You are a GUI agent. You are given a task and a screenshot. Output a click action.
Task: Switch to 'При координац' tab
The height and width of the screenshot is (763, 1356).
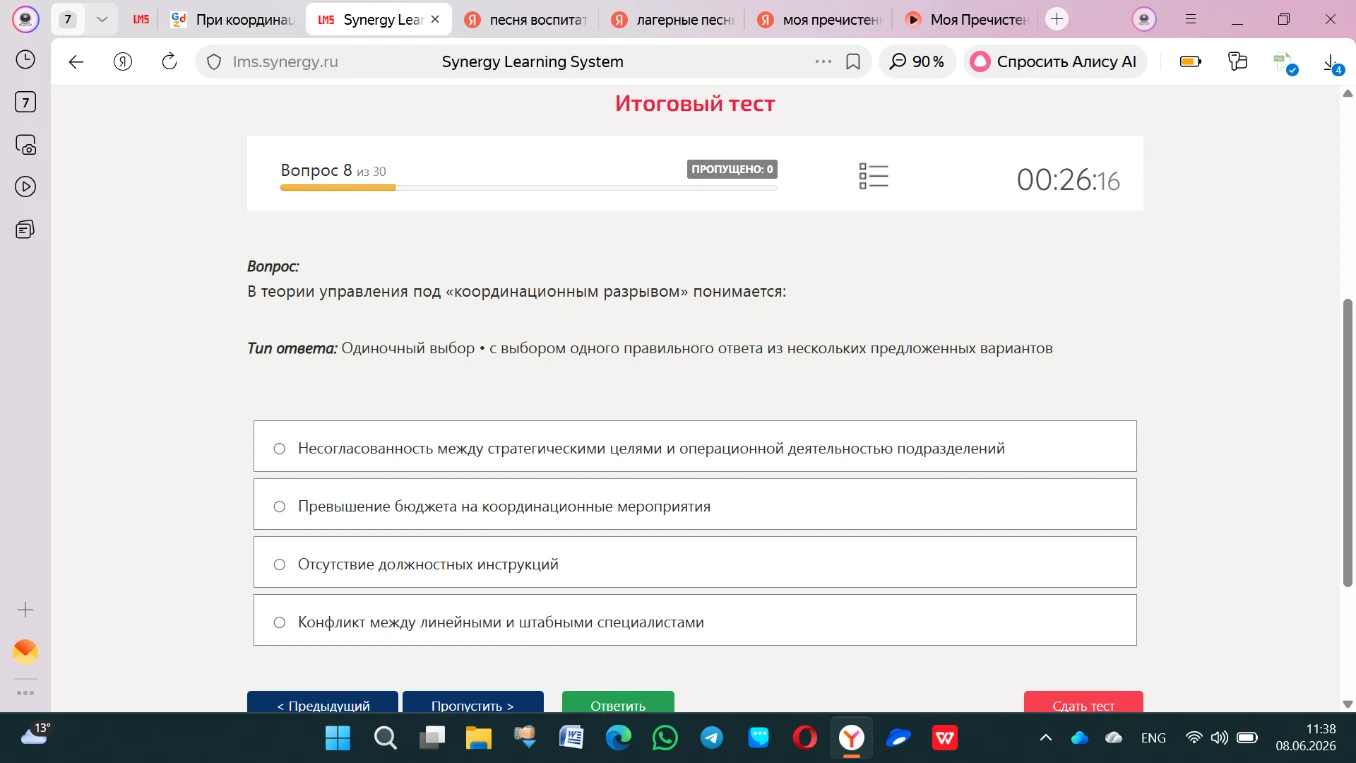click(x=232, y=19)
